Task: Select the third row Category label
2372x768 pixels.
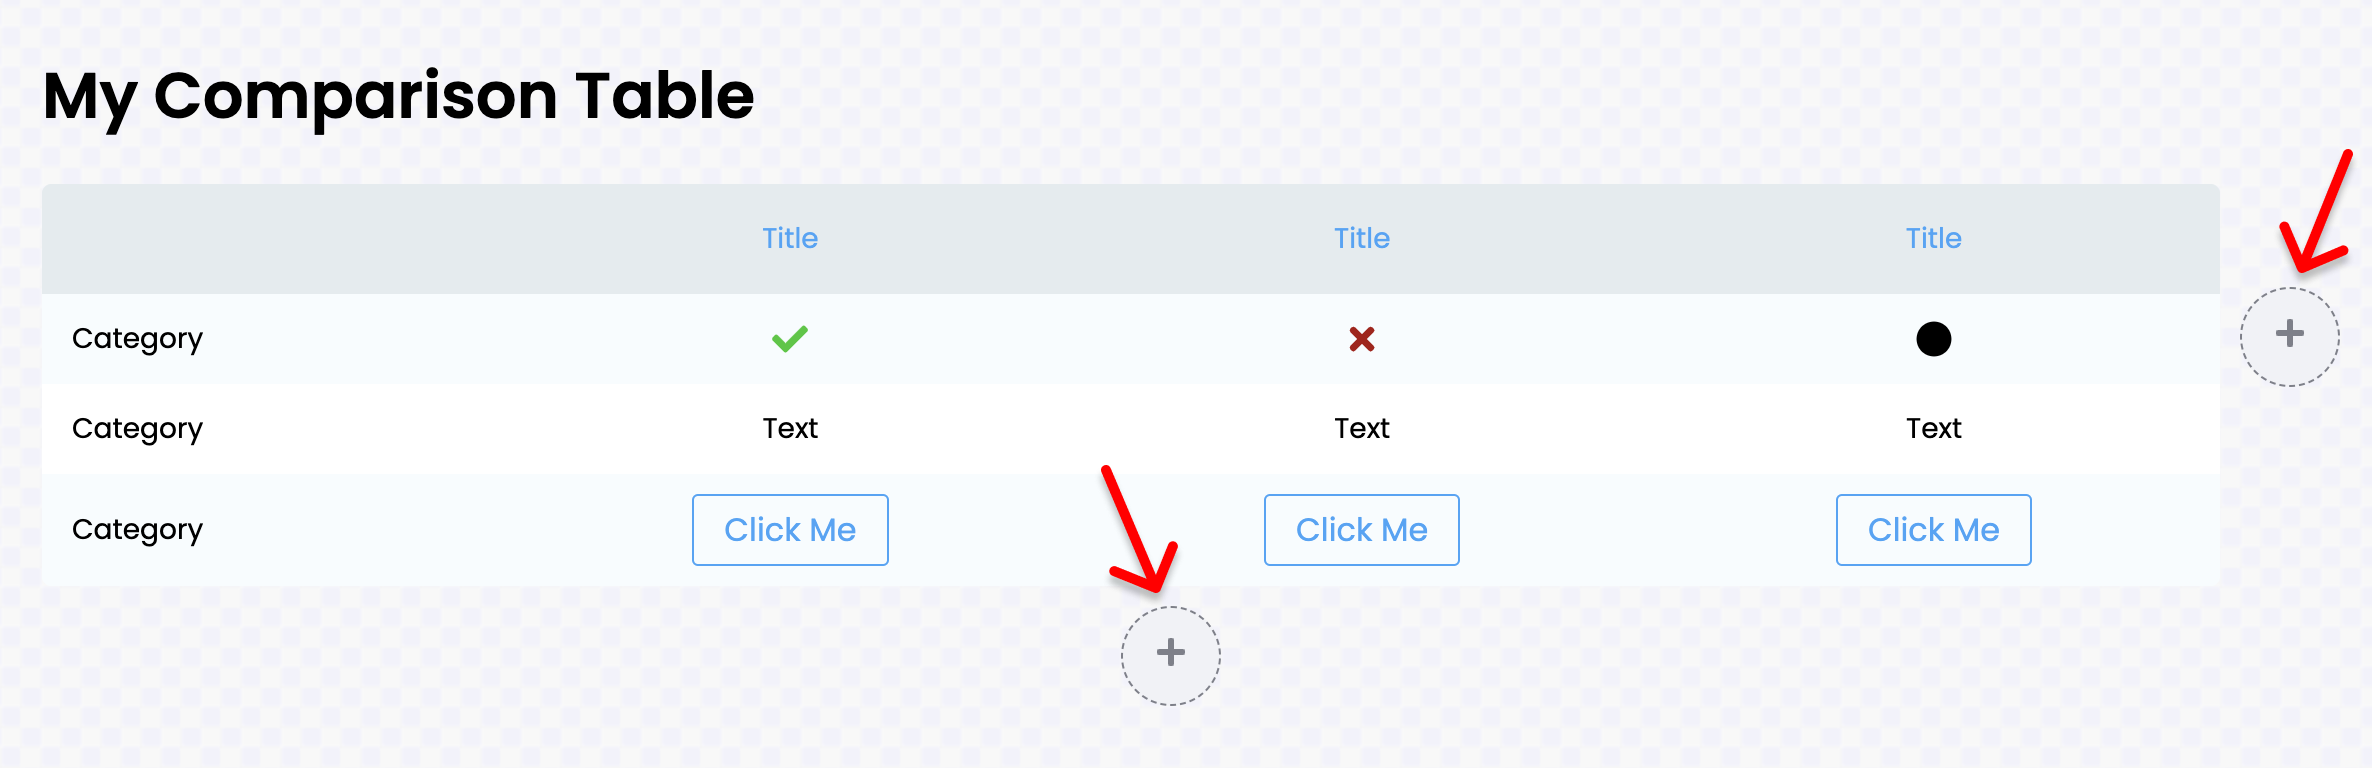Action: click(137, 529)
